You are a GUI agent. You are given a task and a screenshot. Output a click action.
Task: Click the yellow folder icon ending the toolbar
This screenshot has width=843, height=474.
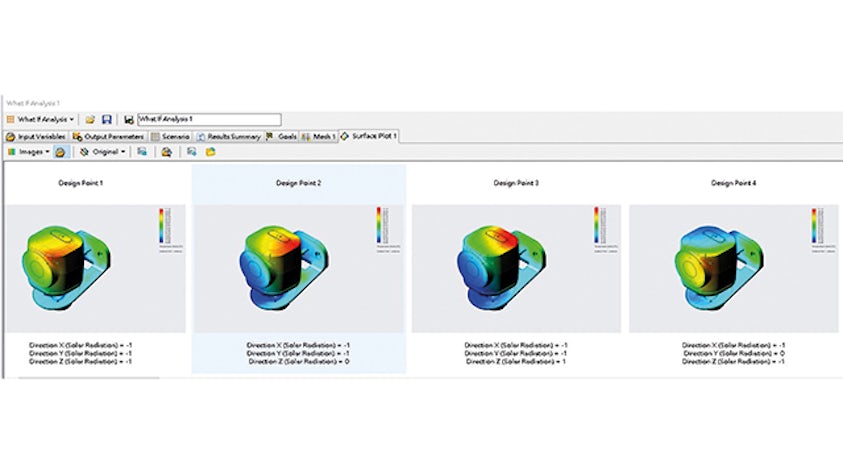[210, 152]
